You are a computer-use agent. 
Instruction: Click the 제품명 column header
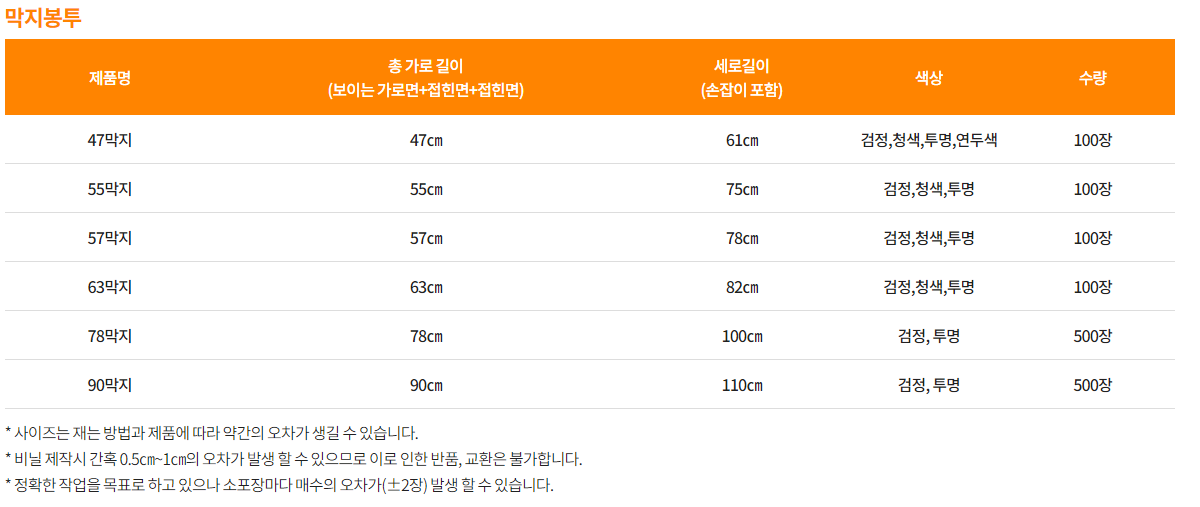pyautogui.click(x=110, y=78)
